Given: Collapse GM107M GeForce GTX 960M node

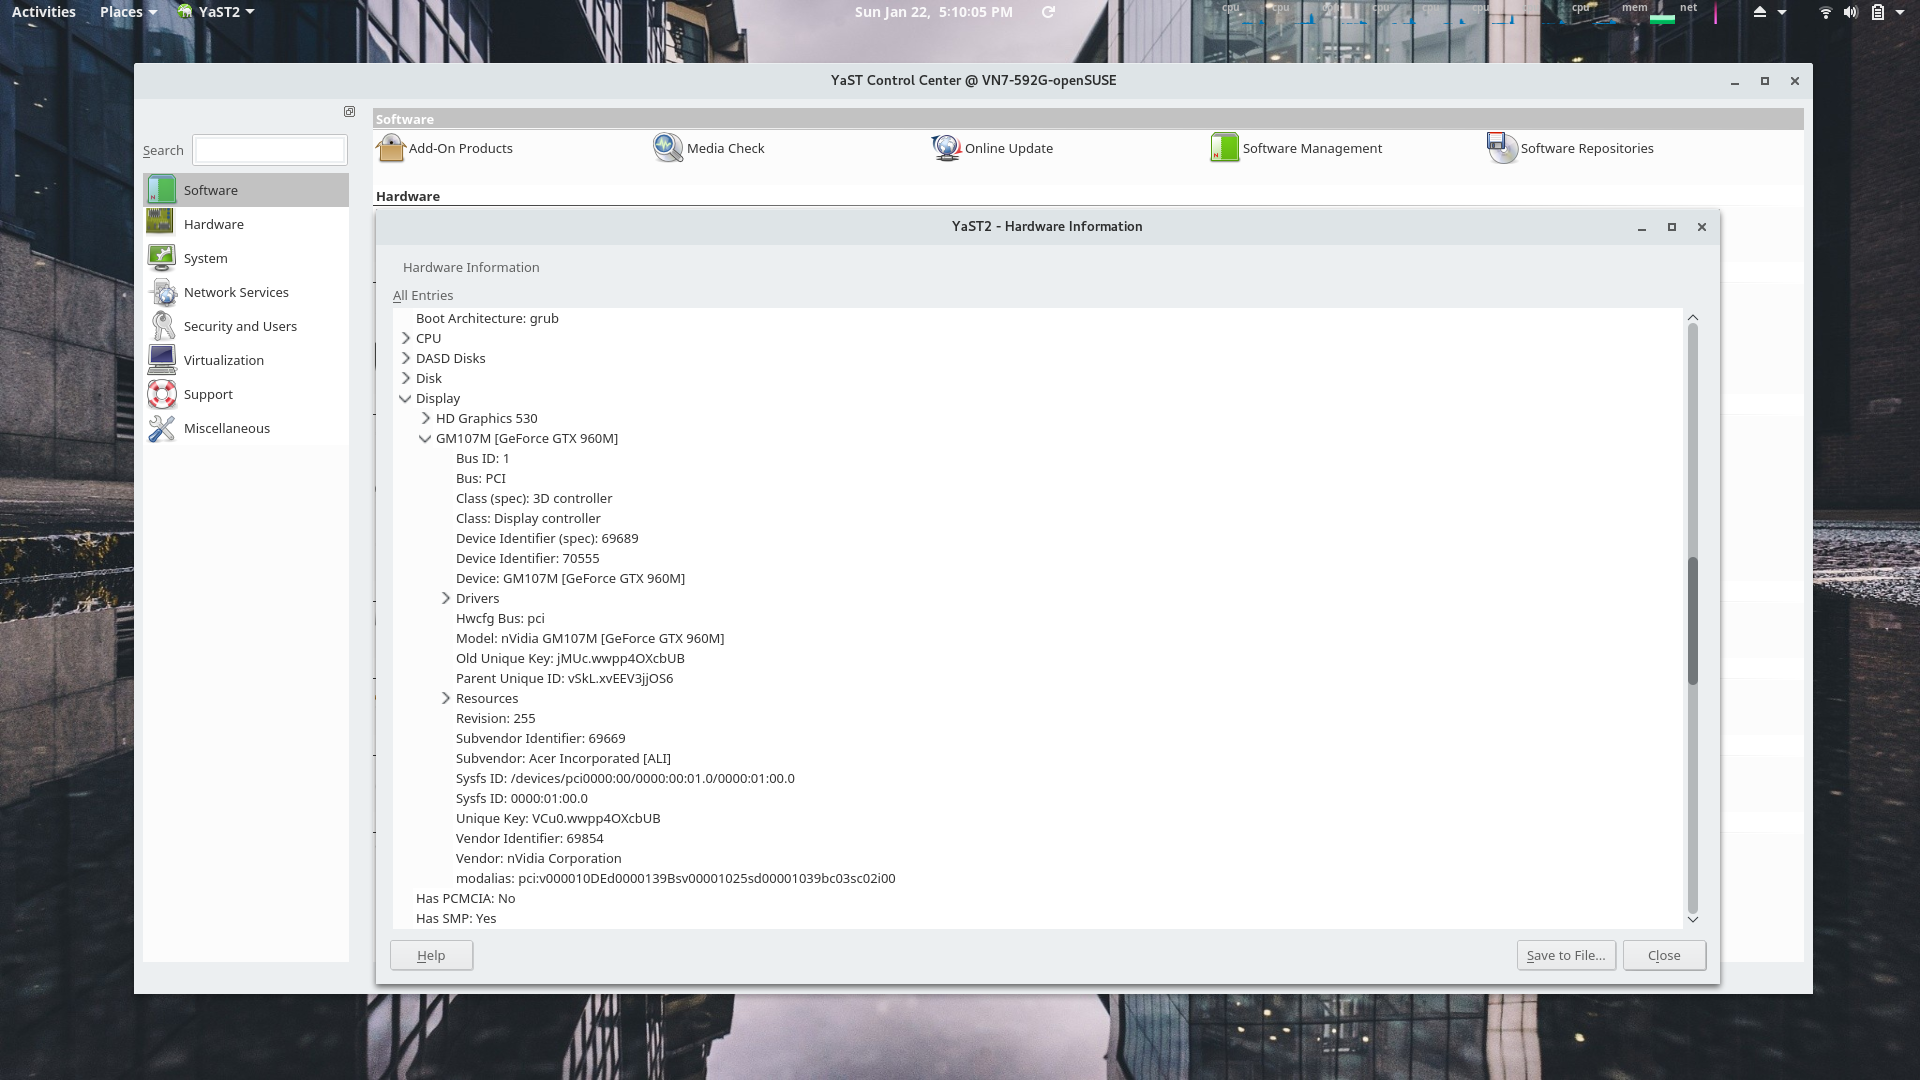Looking at the screenshot, I should (425, 438).
